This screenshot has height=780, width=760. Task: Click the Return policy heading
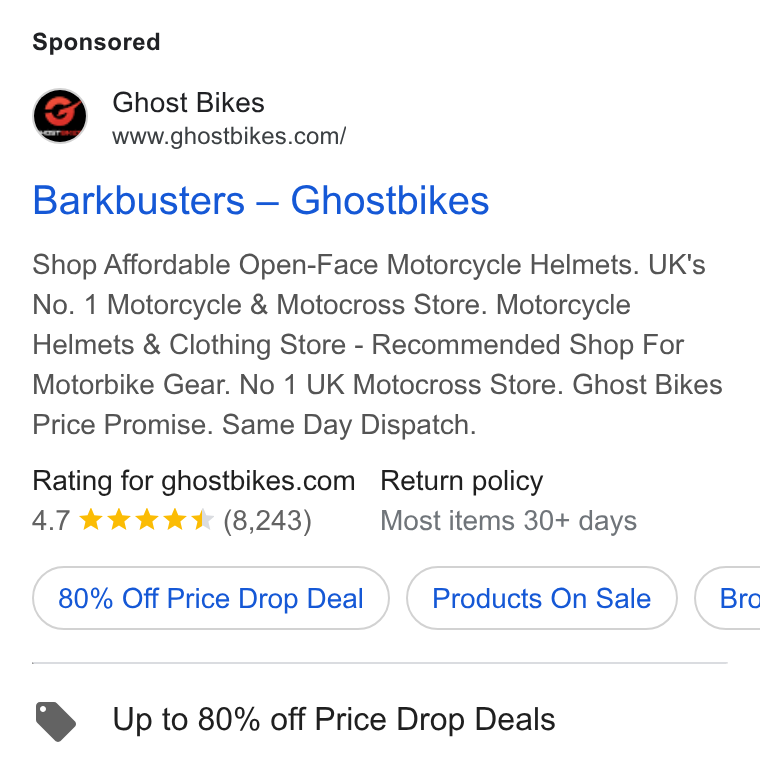[x=462, y=481]
